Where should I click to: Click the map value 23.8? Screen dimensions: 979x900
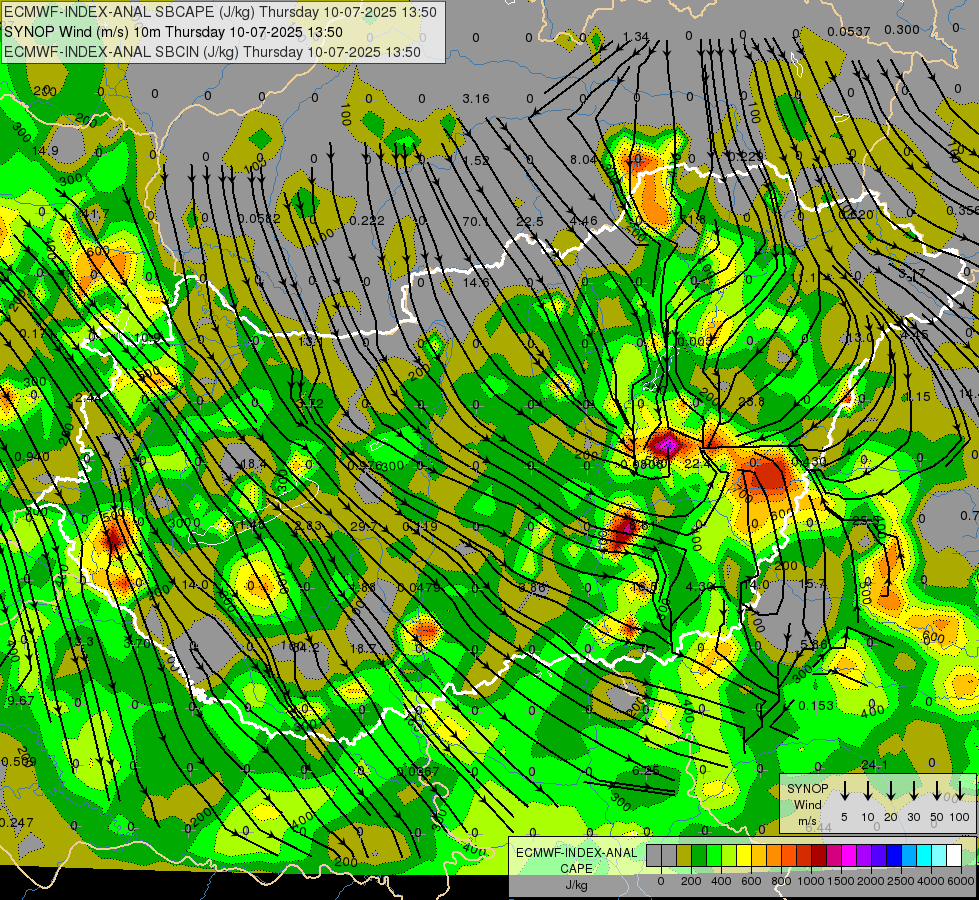pyautogui.click(x=751, y=402)
